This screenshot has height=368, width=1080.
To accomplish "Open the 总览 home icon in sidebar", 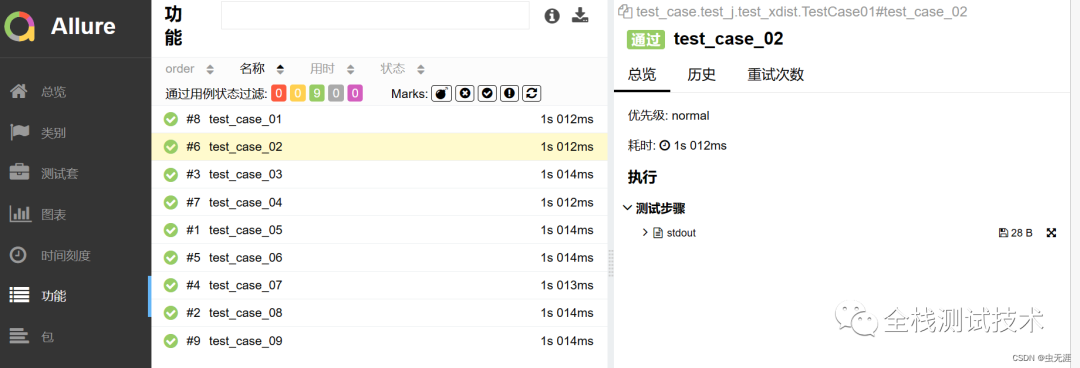I will (x=19, y=91).
